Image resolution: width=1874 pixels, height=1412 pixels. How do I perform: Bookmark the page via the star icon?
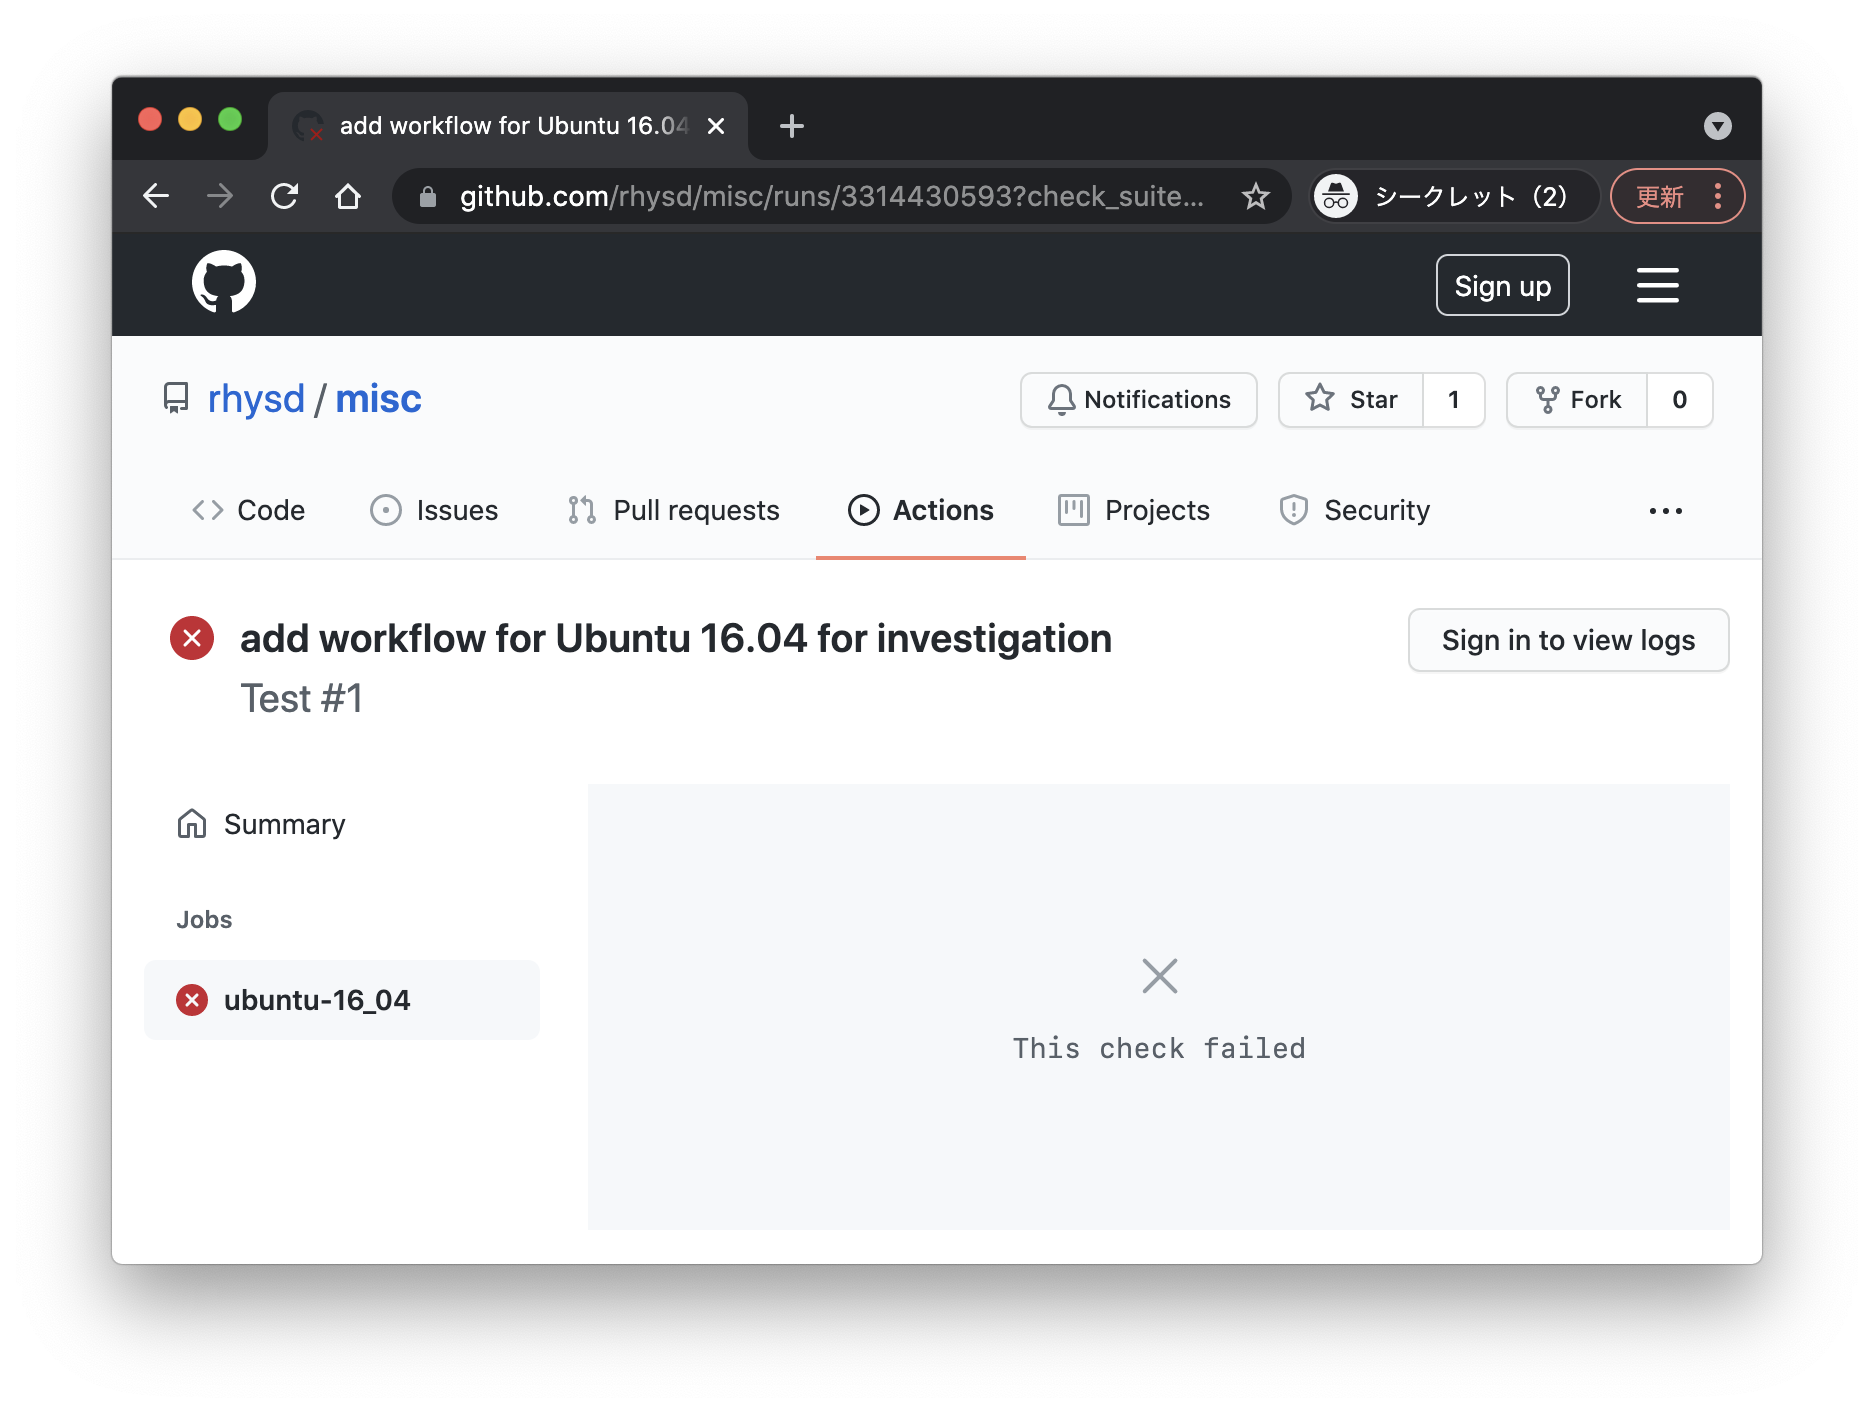1256,196
